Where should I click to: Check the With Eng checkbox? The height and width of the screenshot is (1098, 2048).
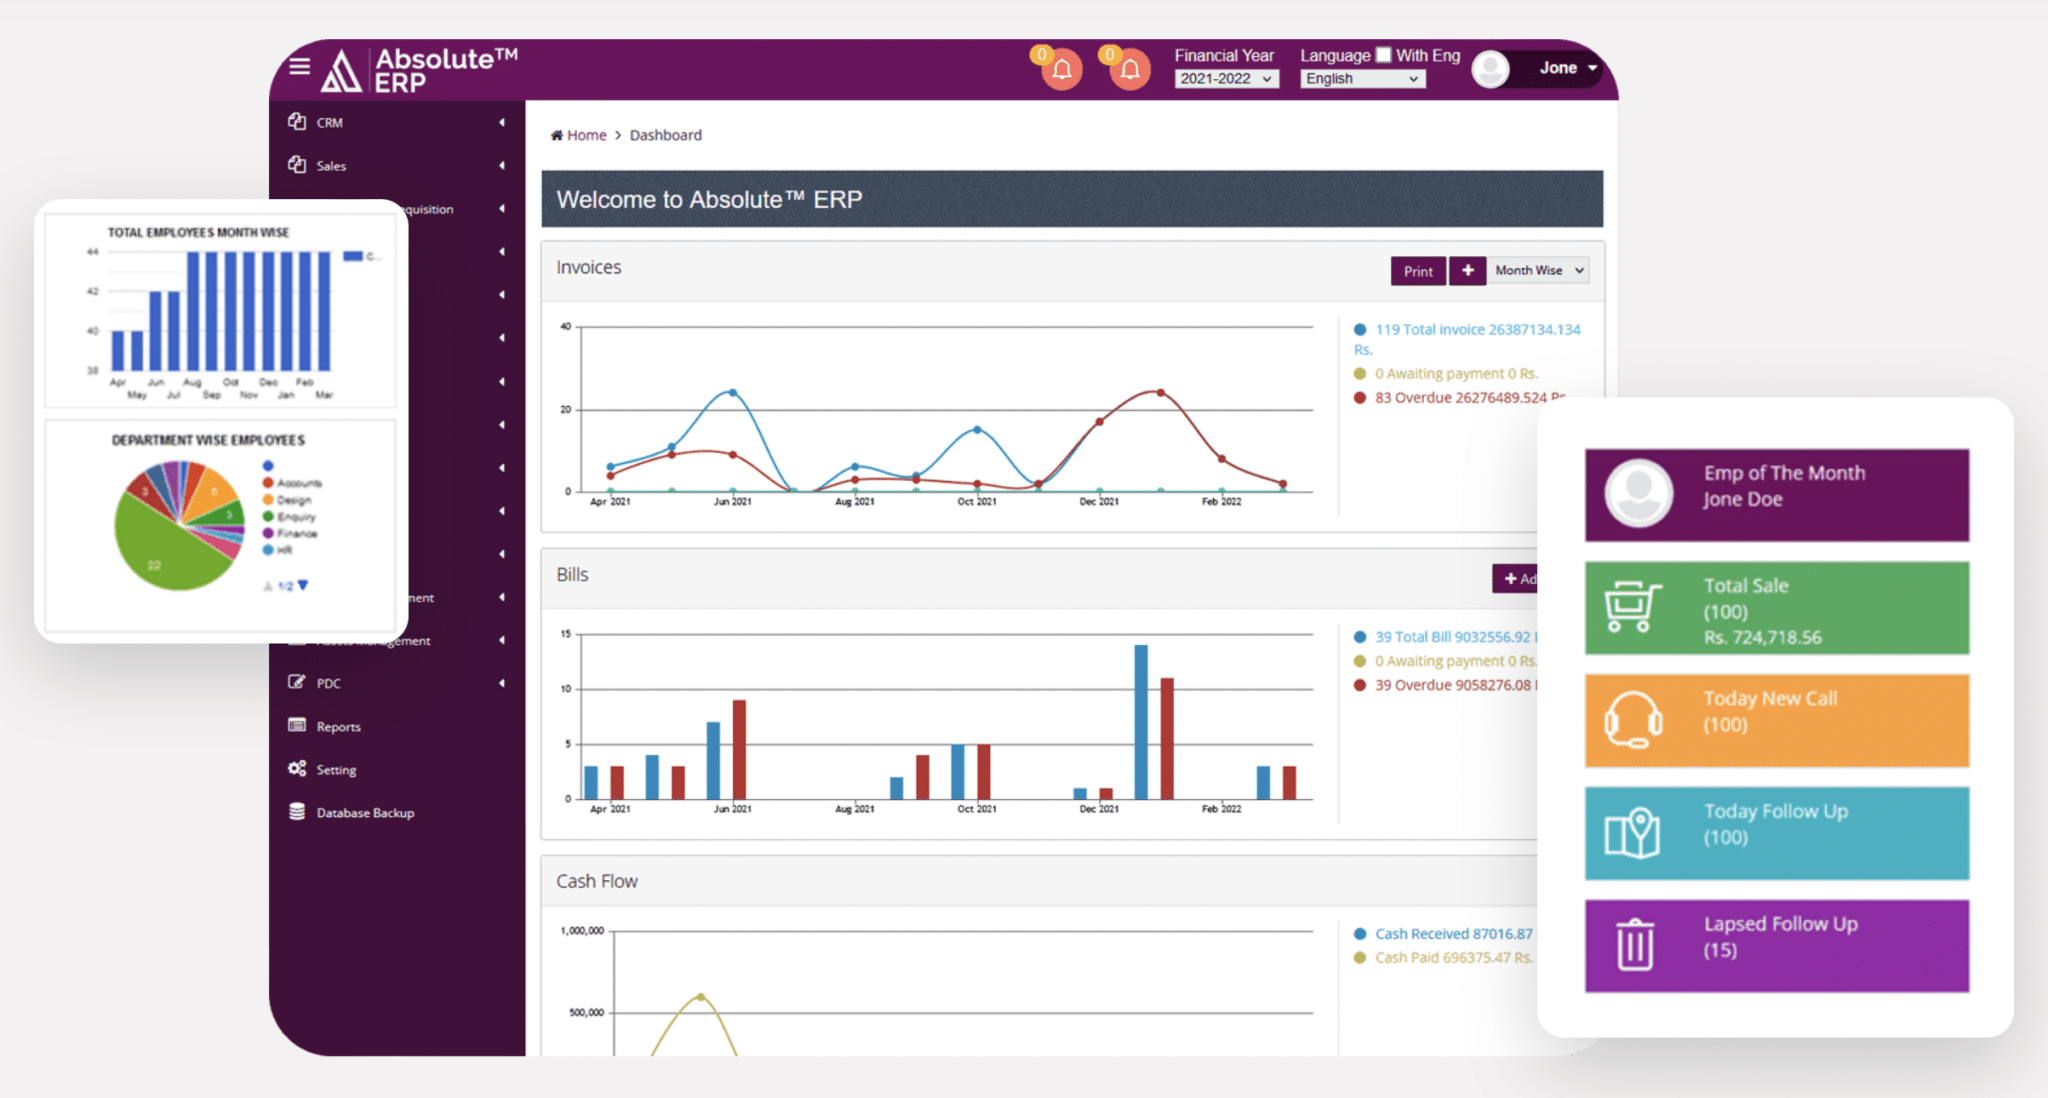(1383, 54)
